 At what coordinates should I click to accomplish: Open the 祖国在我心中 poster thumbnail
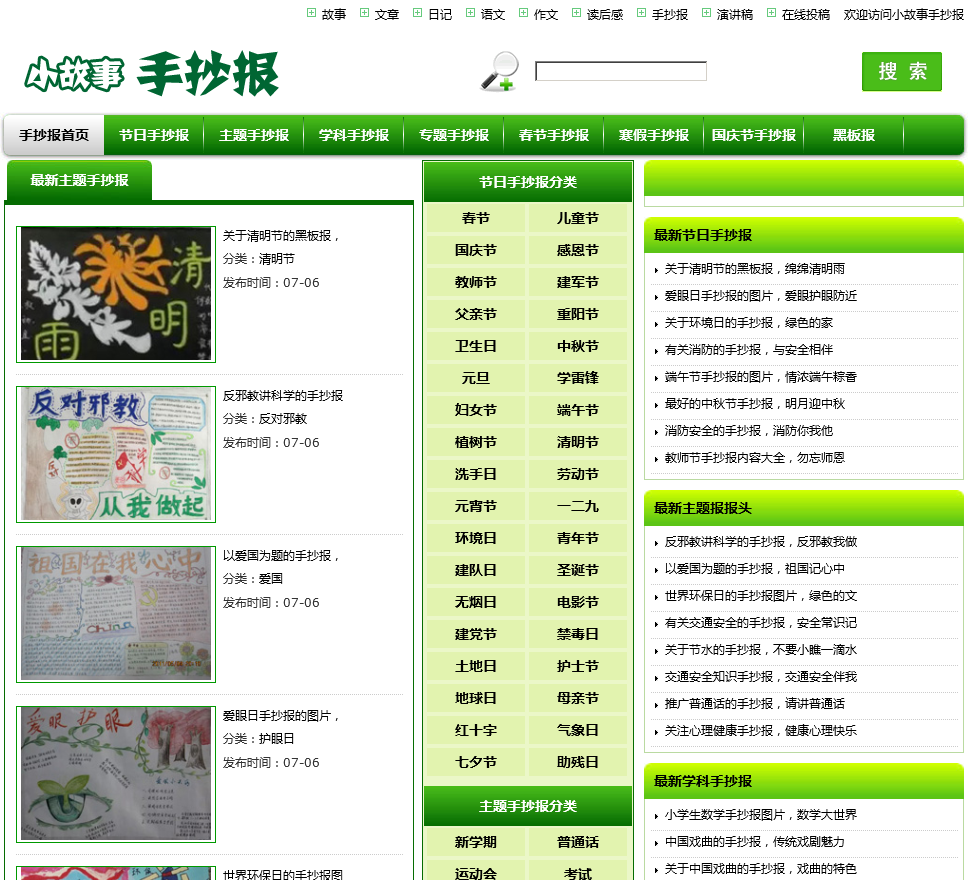[x=116, y=614]
